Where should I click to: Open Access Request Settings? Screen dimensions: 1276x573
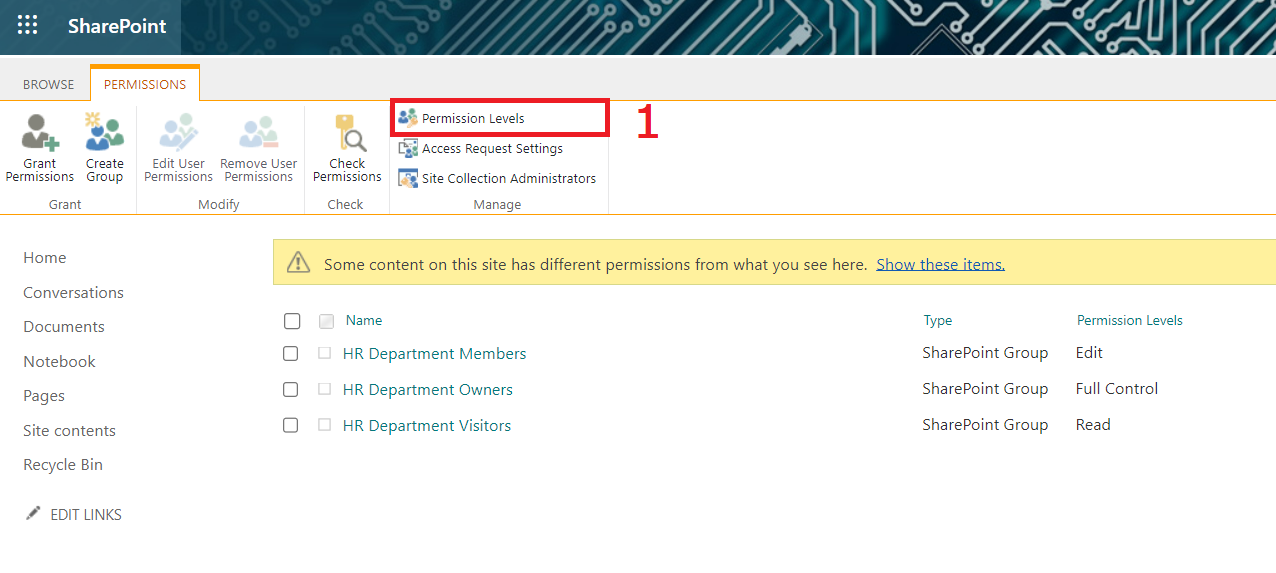coord(491,149)
